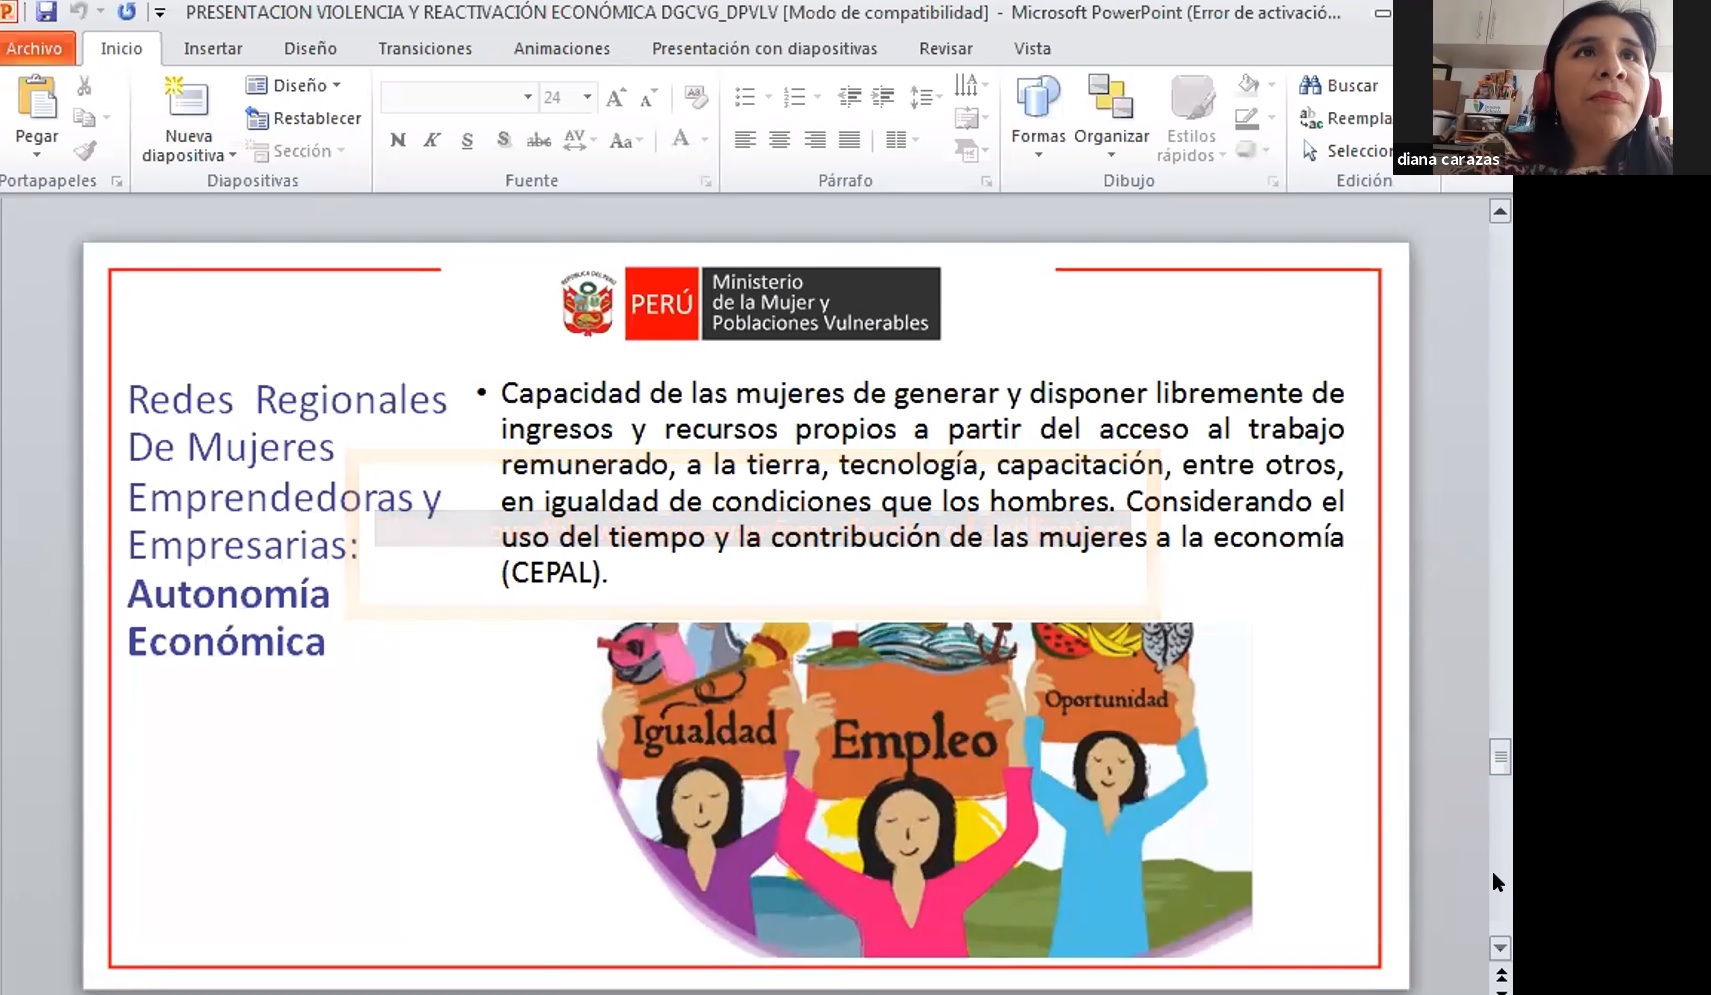Toggle underline (S) formatting

(467, 140)
